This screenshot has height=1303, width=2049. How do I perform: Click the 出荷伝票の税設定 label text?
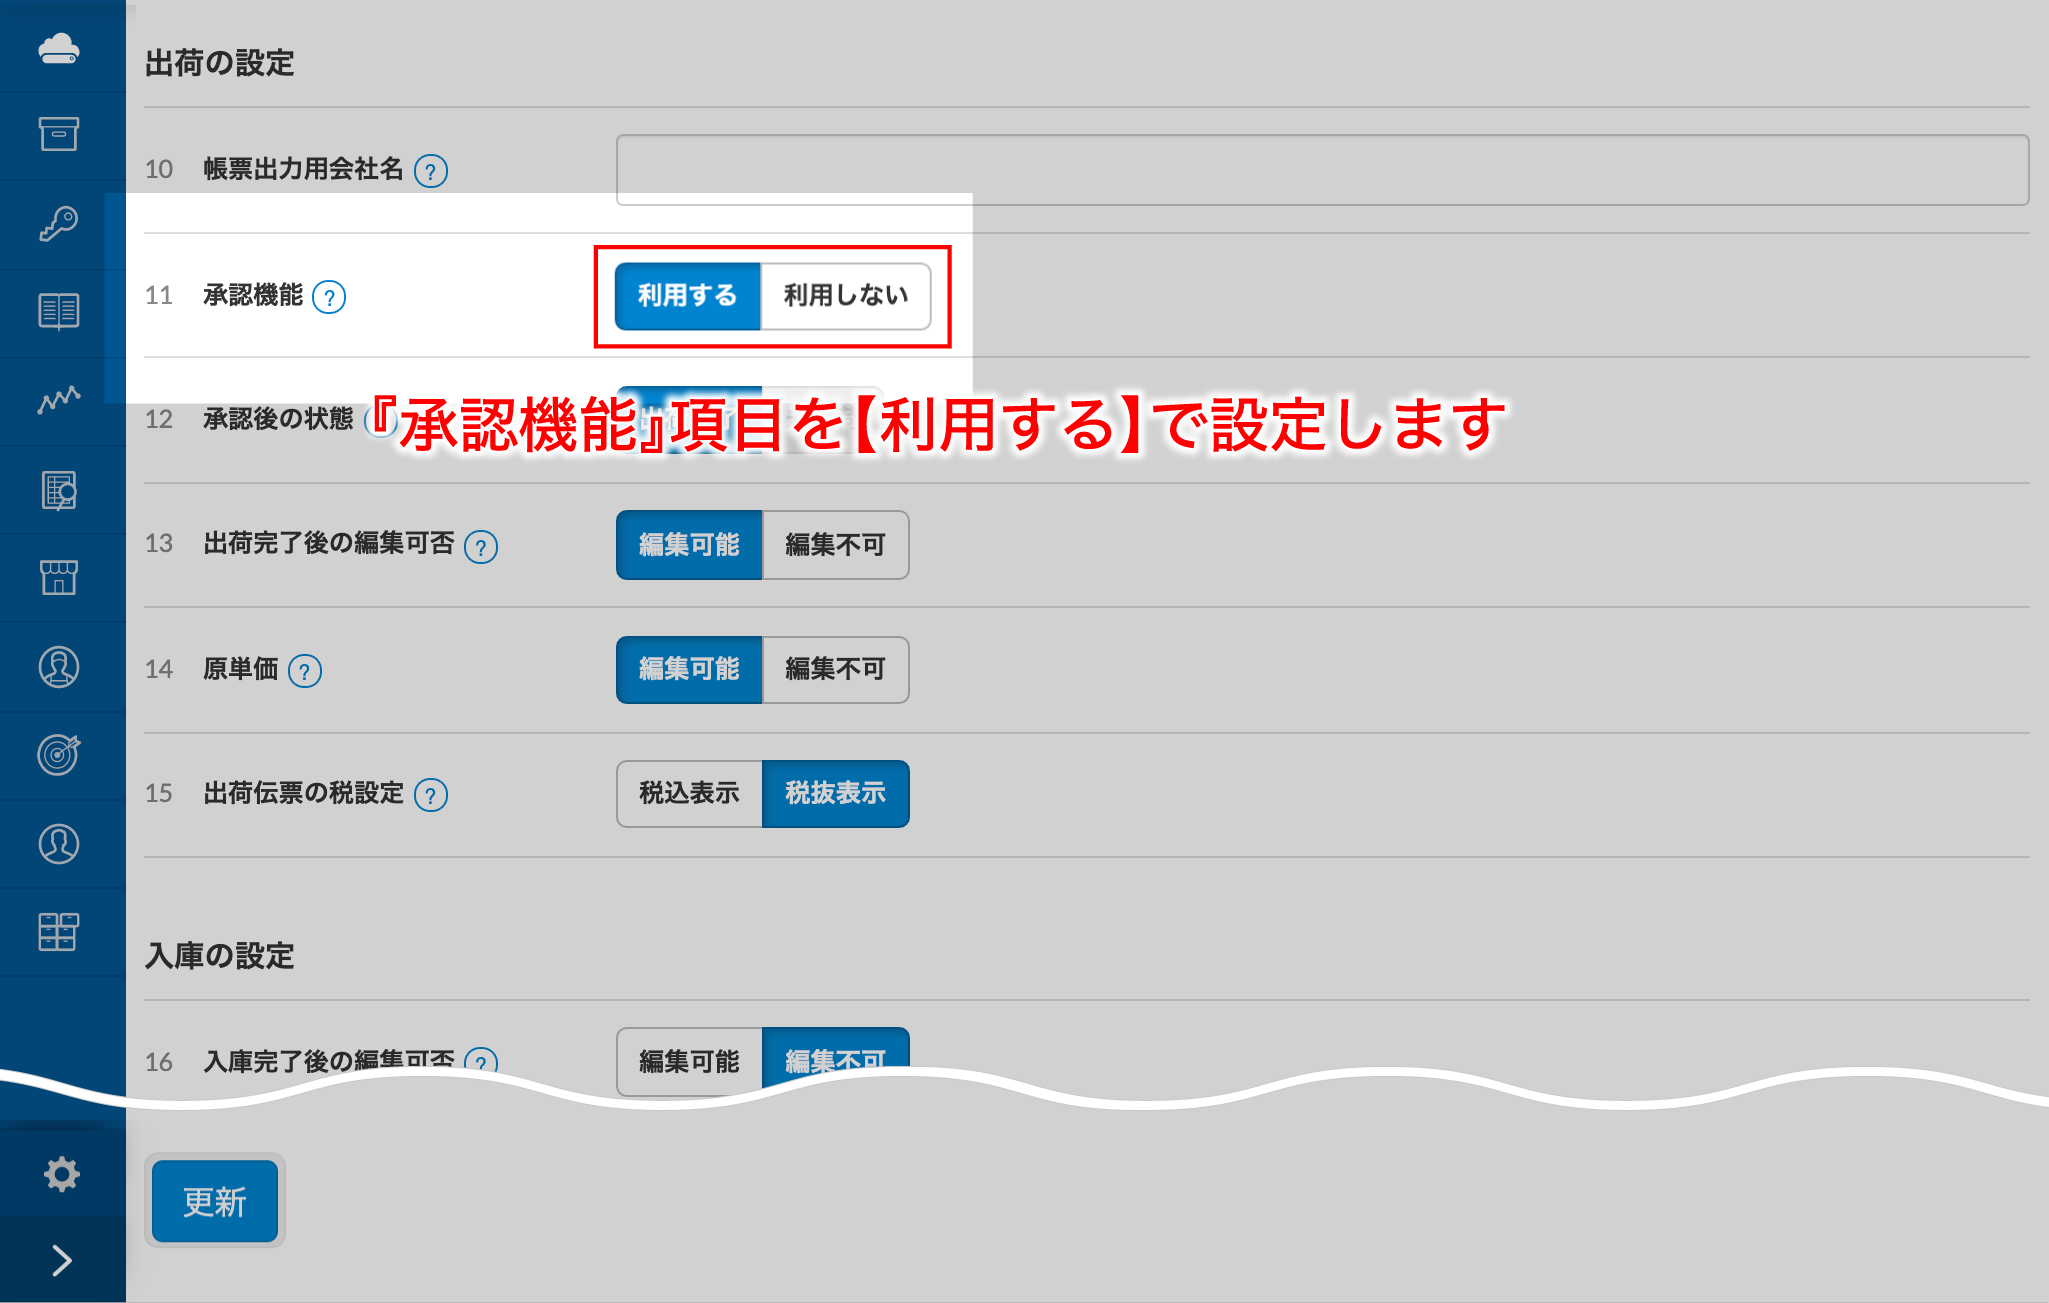point(304,793)
